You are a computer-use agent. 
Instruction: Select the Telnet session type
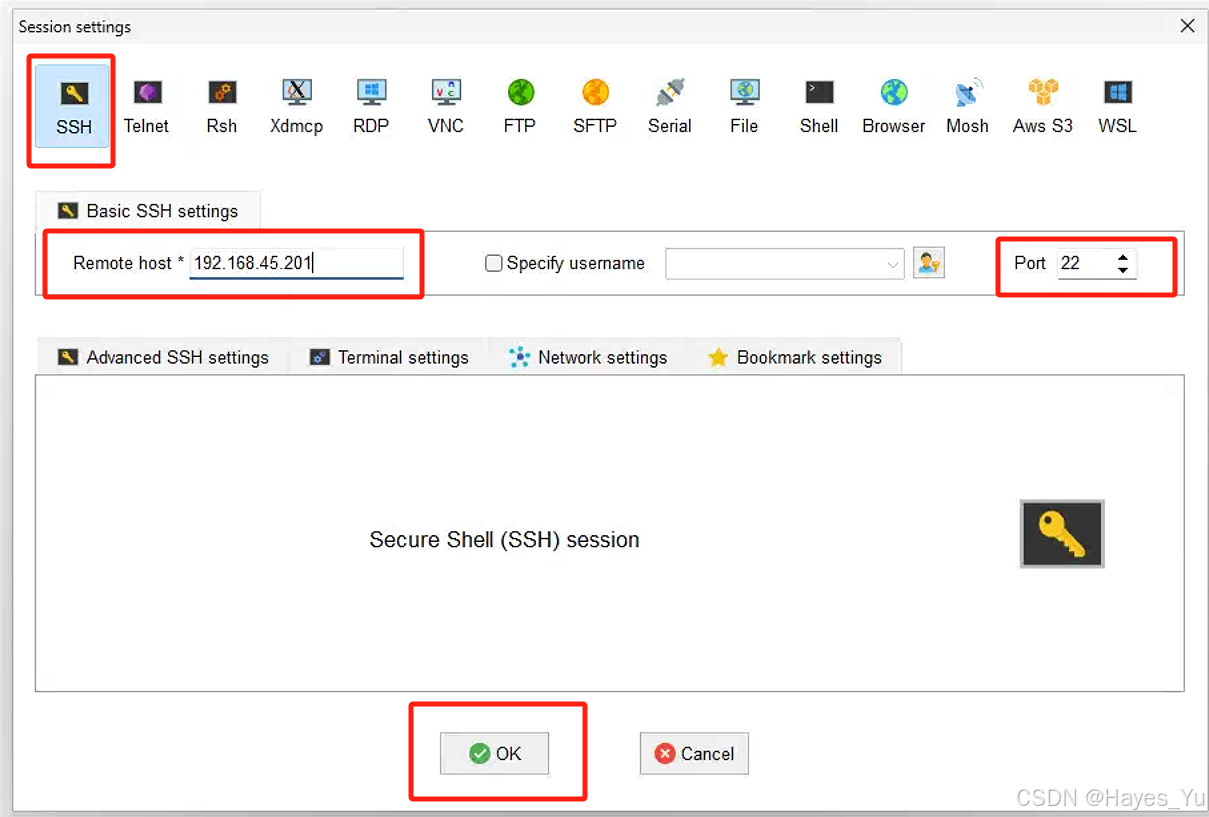(x=146, y=107)
